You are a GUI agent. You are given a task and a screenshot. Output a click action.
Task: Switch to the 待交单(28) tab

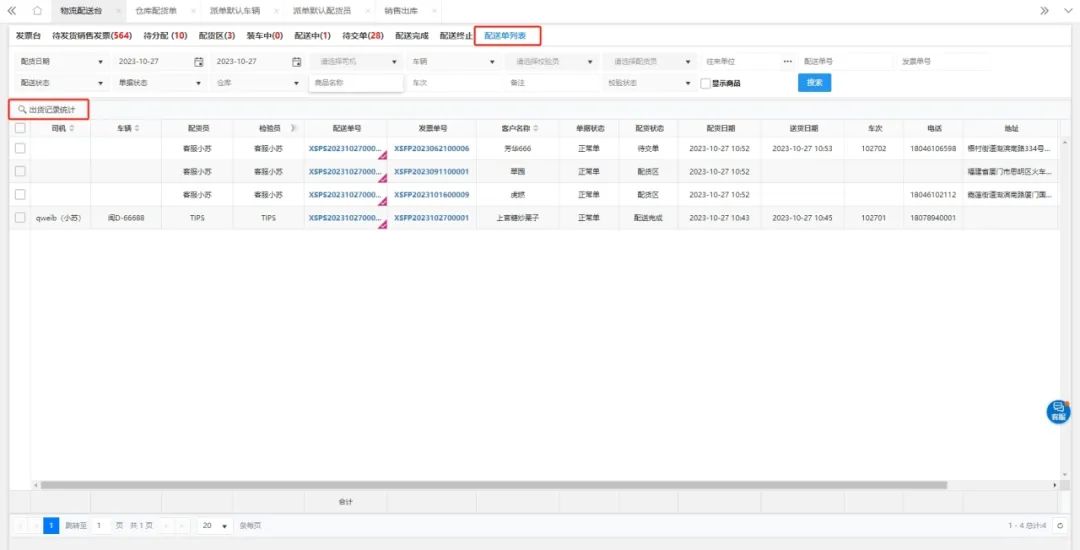362,36
